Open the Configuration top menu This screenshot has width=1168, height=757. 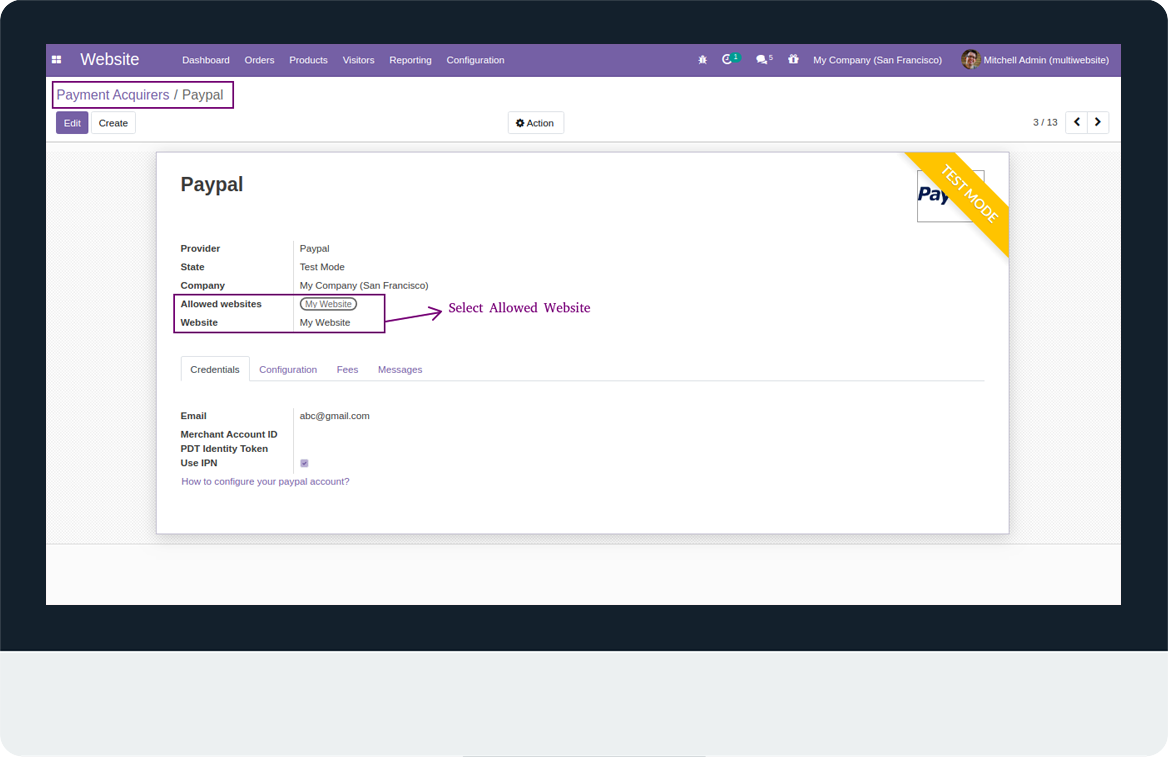click(x=475, y=60)
